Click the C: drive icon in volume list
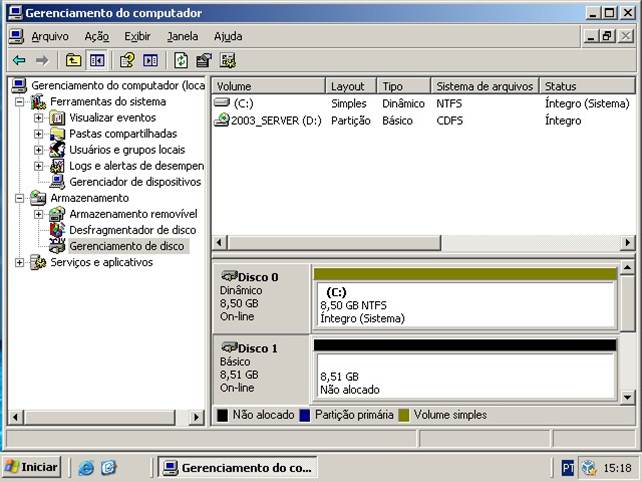This screenshot has height=482, width=642. point(222,102)
